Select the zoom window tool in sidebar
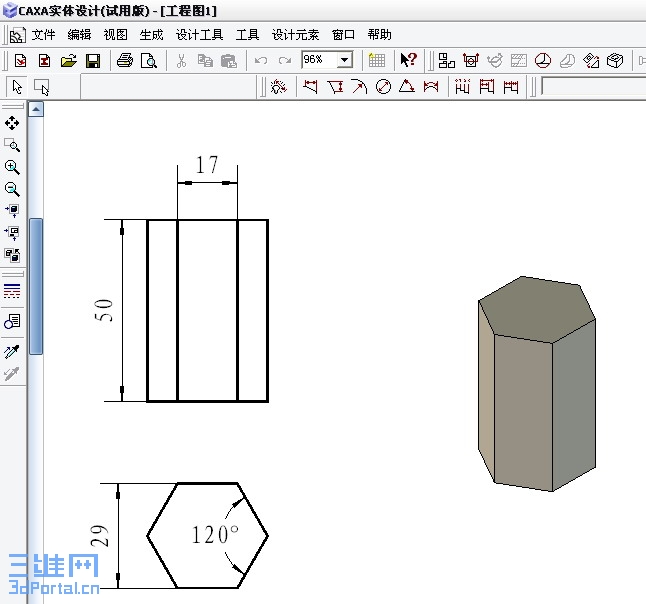Image resolution: width=646 pixels, height=604 pixels. pyautogui.click(x=12, y=145)
